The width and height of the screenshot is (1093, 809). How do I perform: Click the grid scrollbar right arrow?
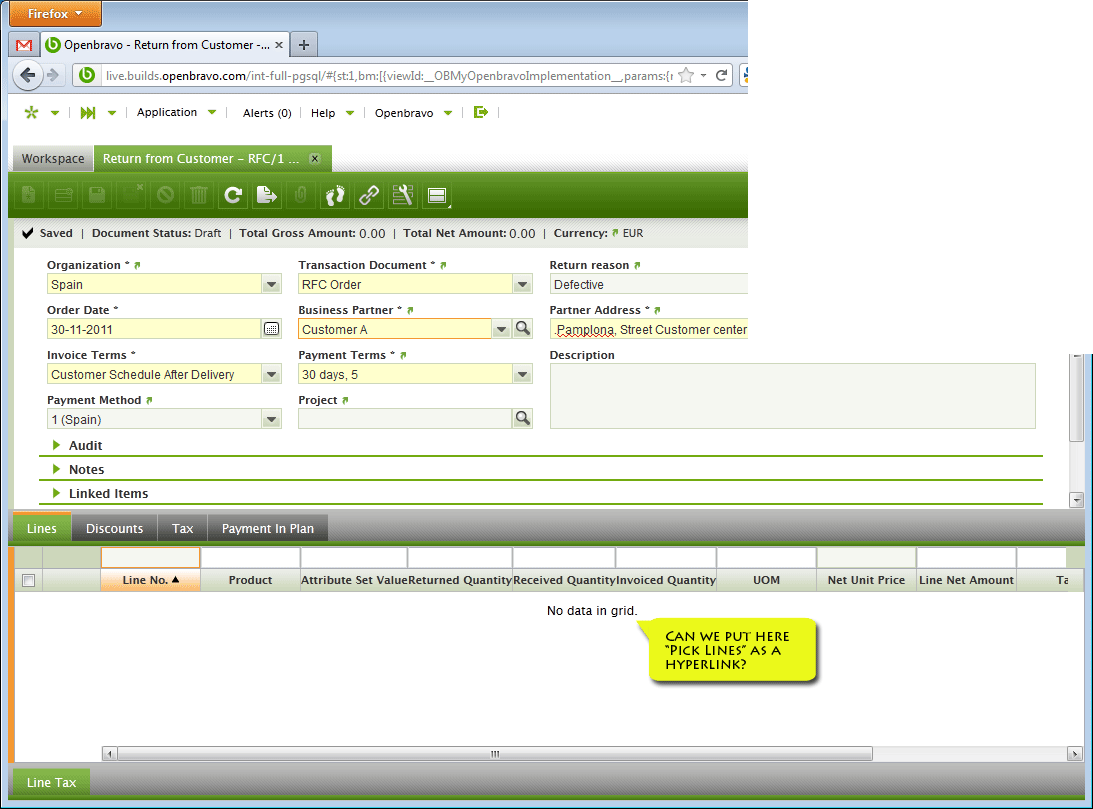(x=1075, y=754)
